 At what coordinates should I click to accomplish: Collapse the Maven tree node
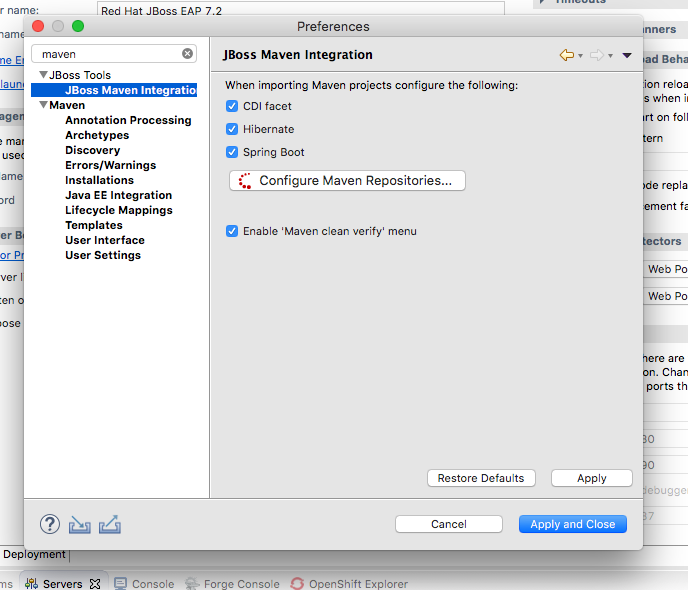point(43,105)
